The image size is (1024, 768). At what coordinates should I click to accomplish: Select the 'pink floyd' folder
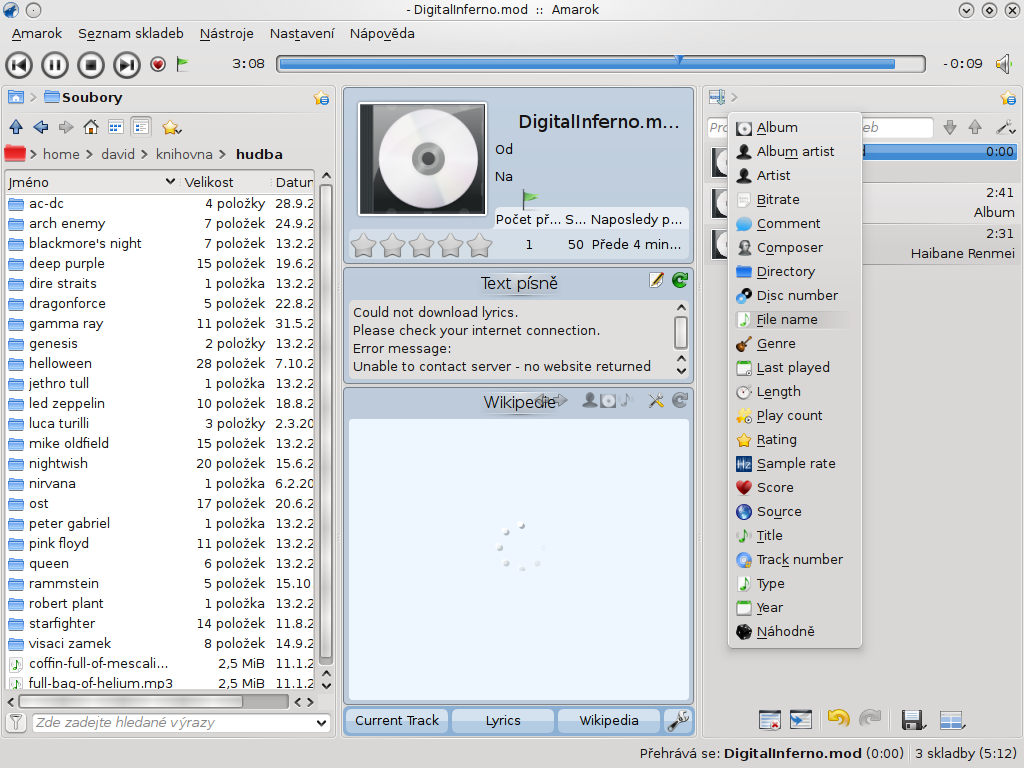pyautogui.click(x=59, y=543)
